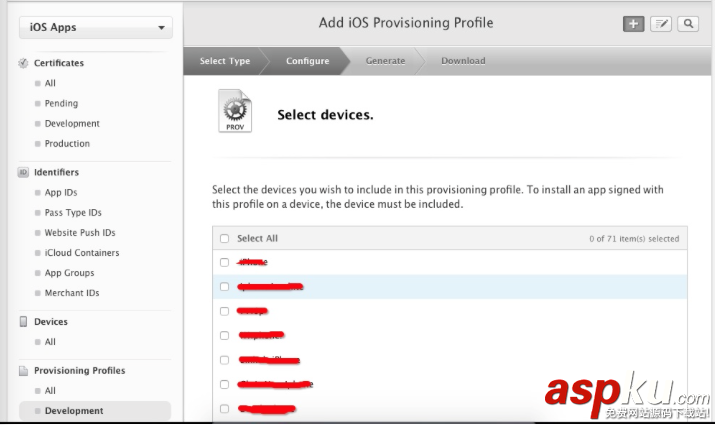Viewport: 715px width, 425px height.
Task: Open Pass Type IDs
Action: [73, 212]
